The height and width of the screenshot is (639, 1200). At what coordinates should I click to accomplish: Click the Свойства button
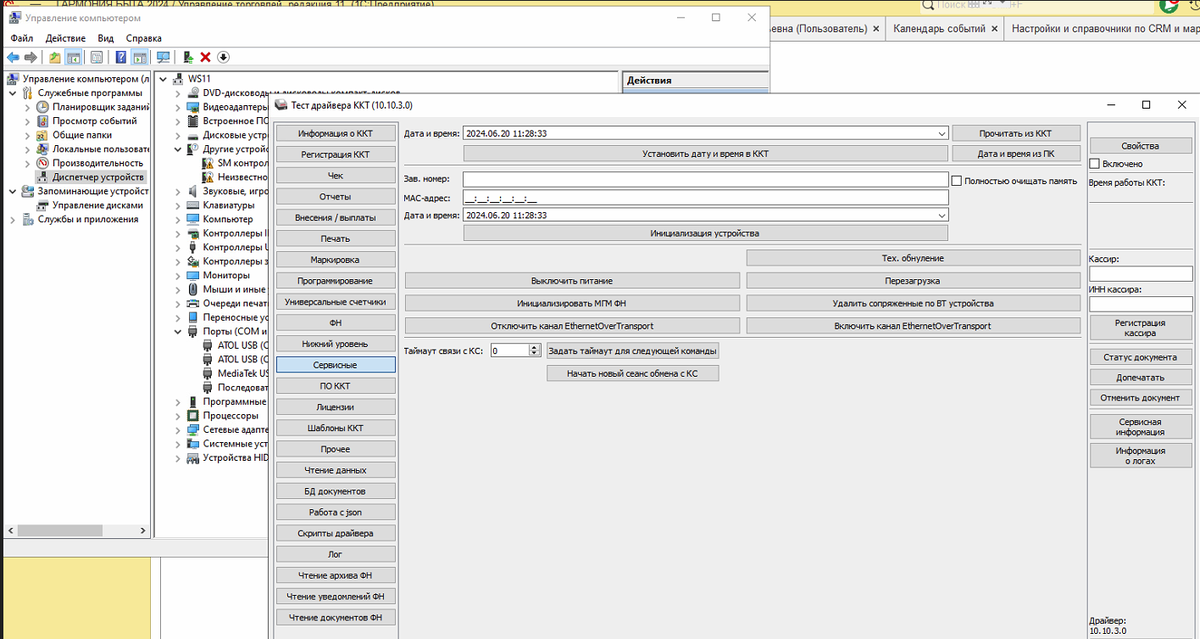1140,145
